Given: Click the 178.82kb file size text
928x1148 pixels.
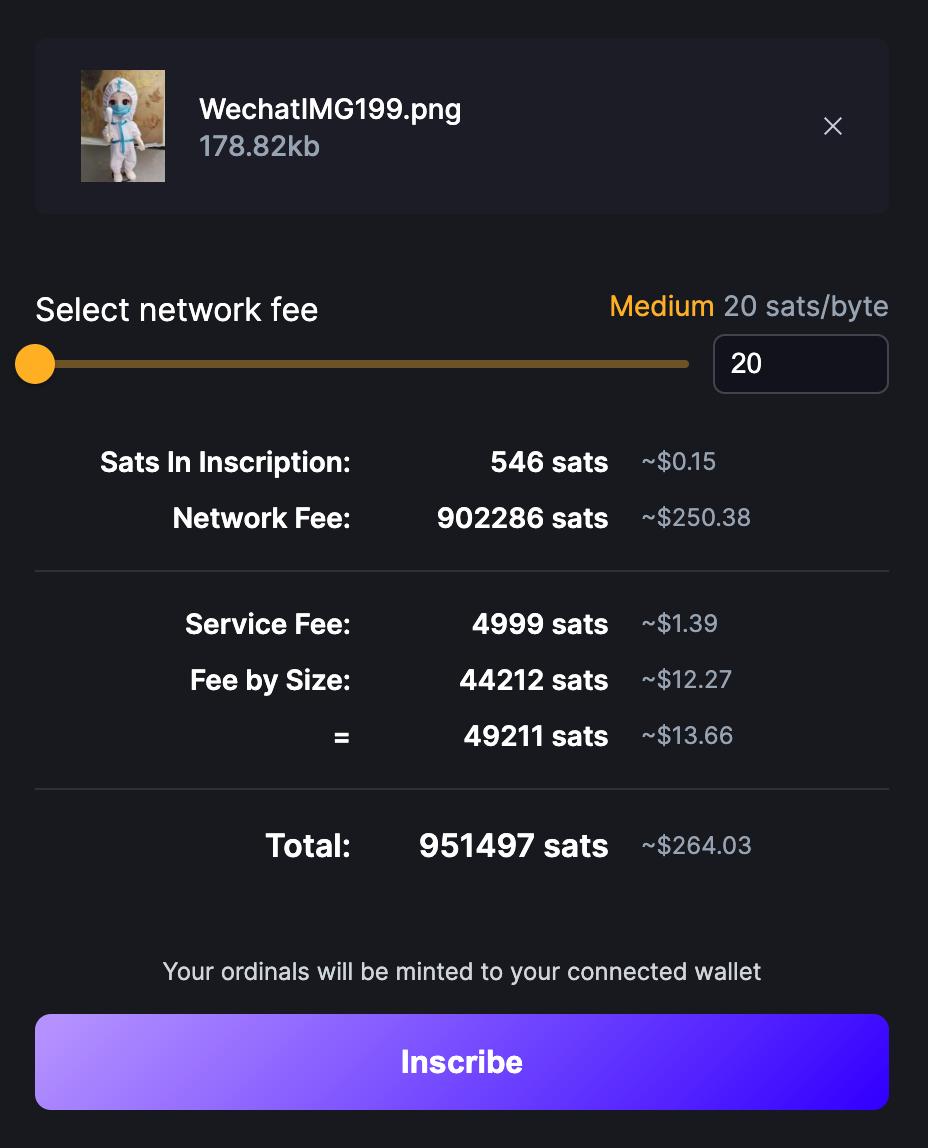Looking at the screenshot, I should coord(259,147).
